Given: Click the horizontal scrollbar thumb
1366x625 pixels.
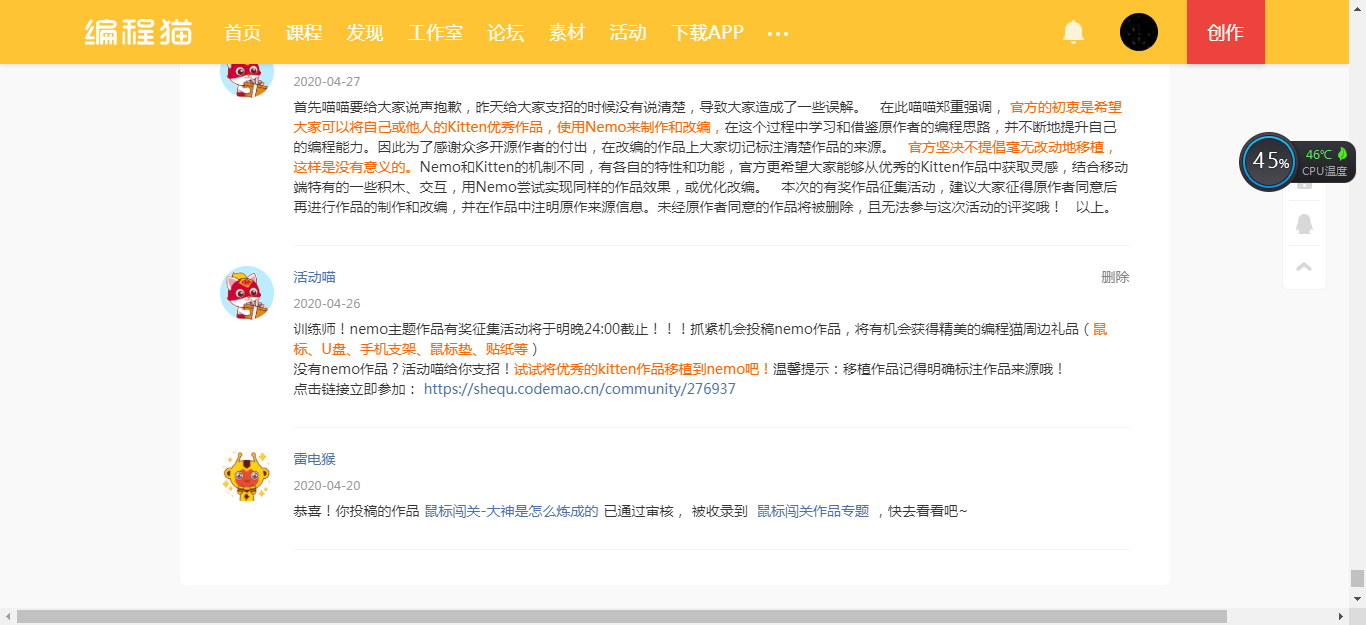Looking at the screenshot, I should (622, 617).
